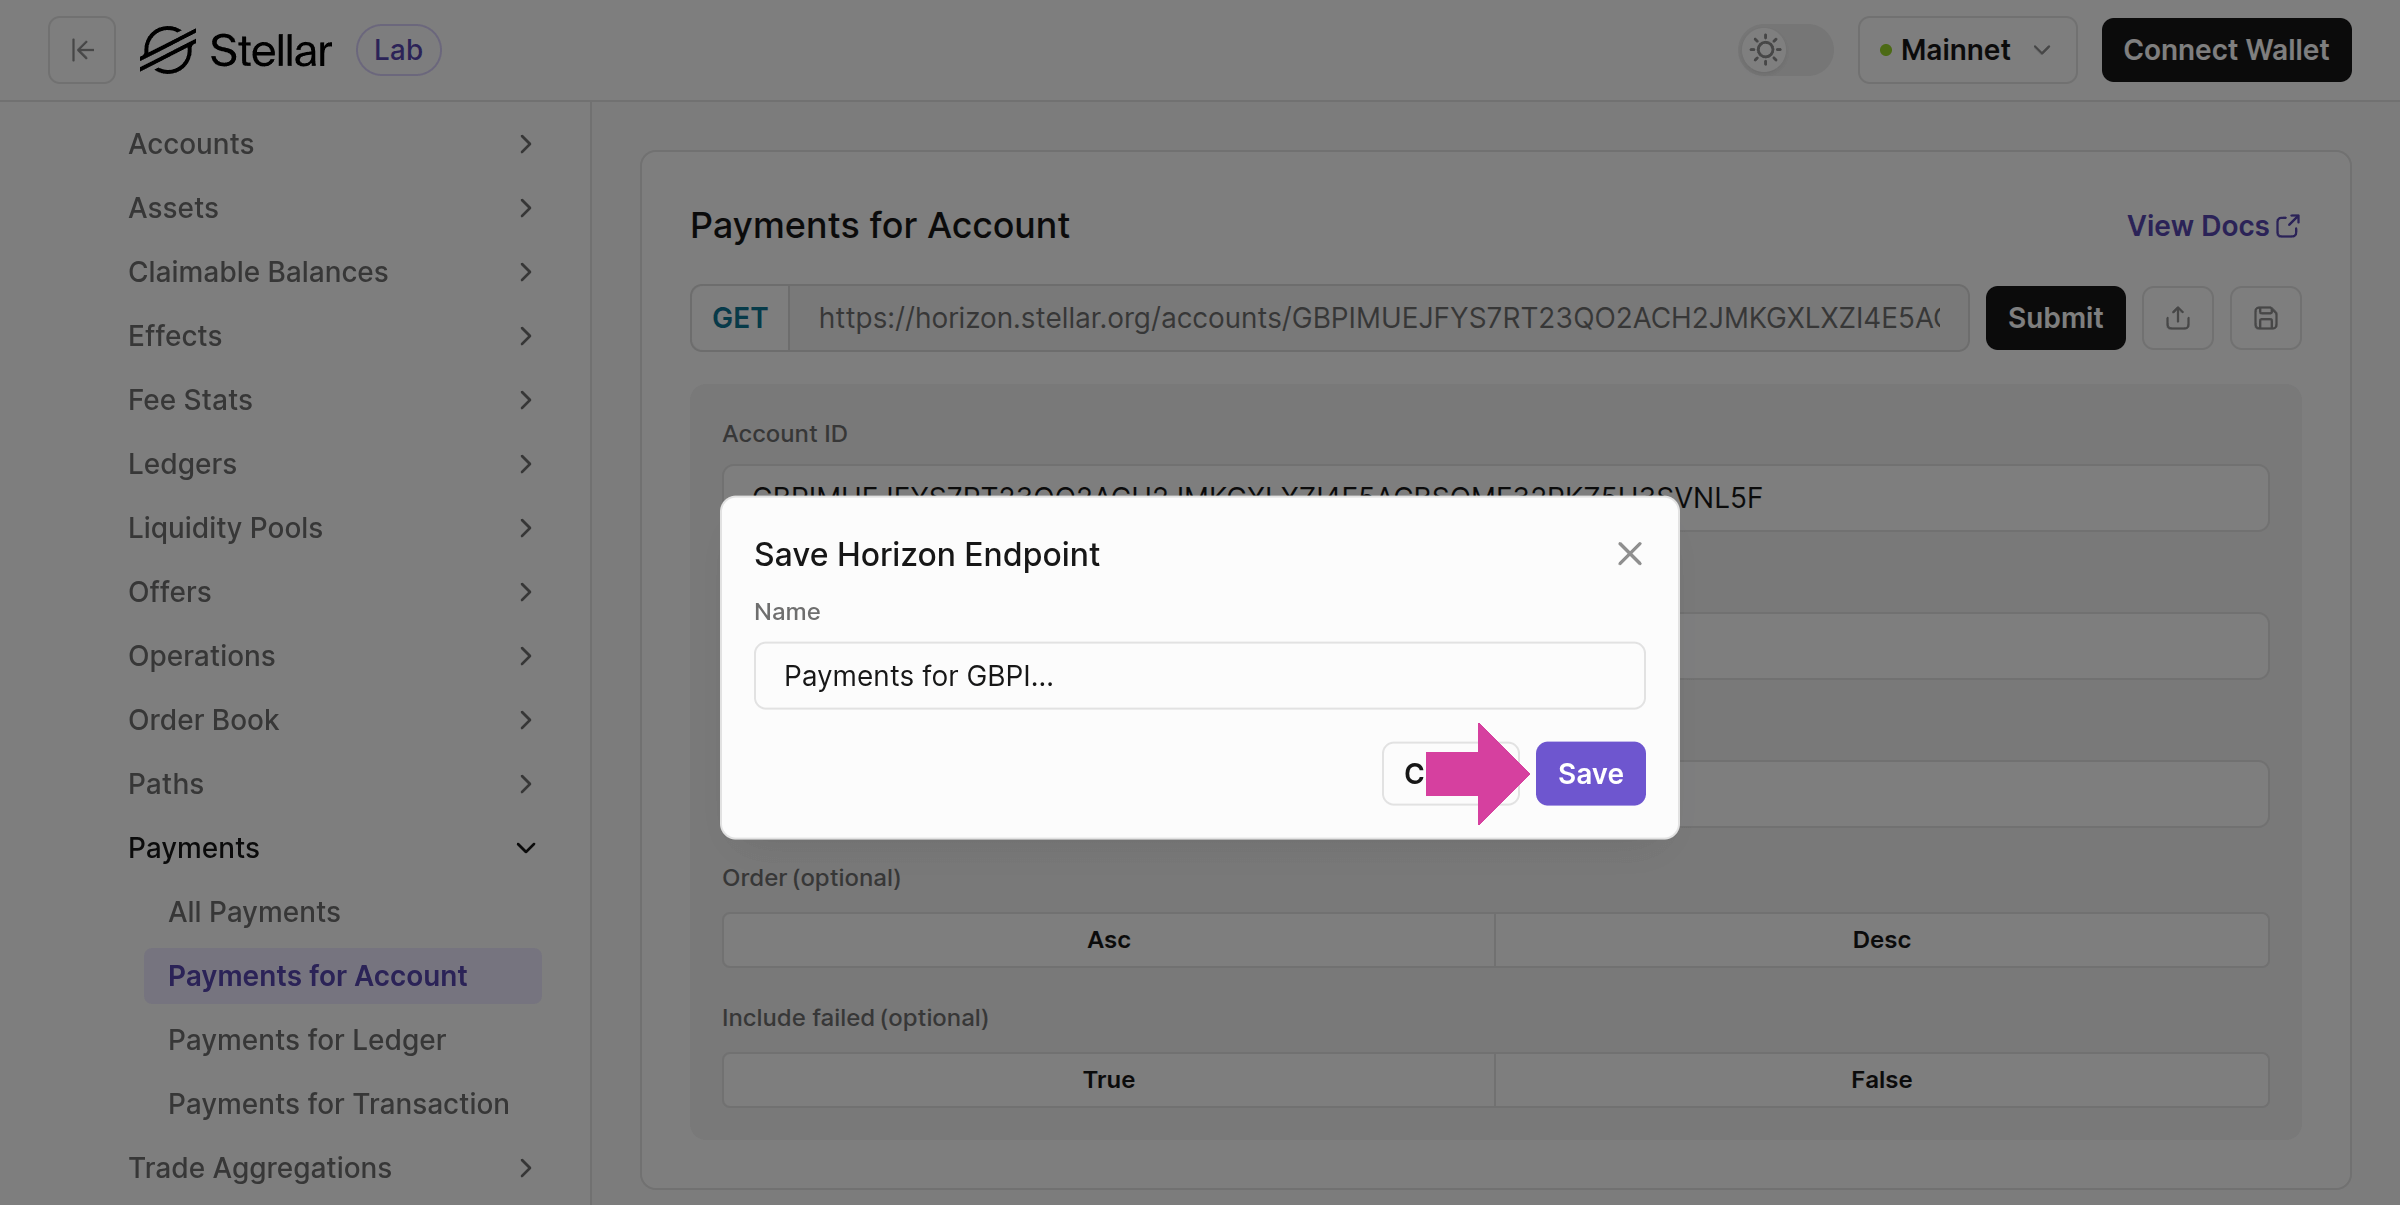Select the Desc order option
2400x1205 pixels.
coord(1881,940)
